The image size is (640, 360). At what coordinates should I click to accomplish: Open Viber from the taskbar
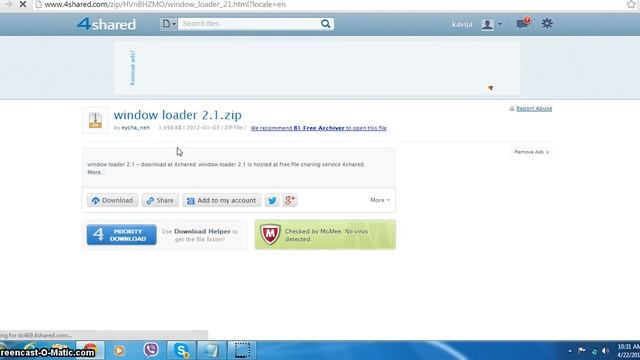(x=151, y=350)
